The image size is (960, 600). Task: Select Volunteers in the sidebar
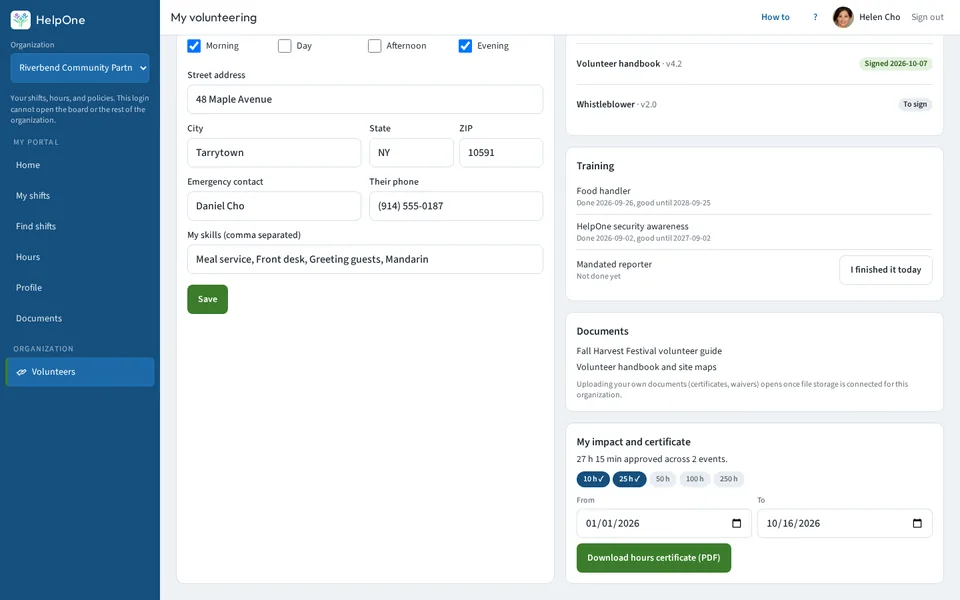80,372
